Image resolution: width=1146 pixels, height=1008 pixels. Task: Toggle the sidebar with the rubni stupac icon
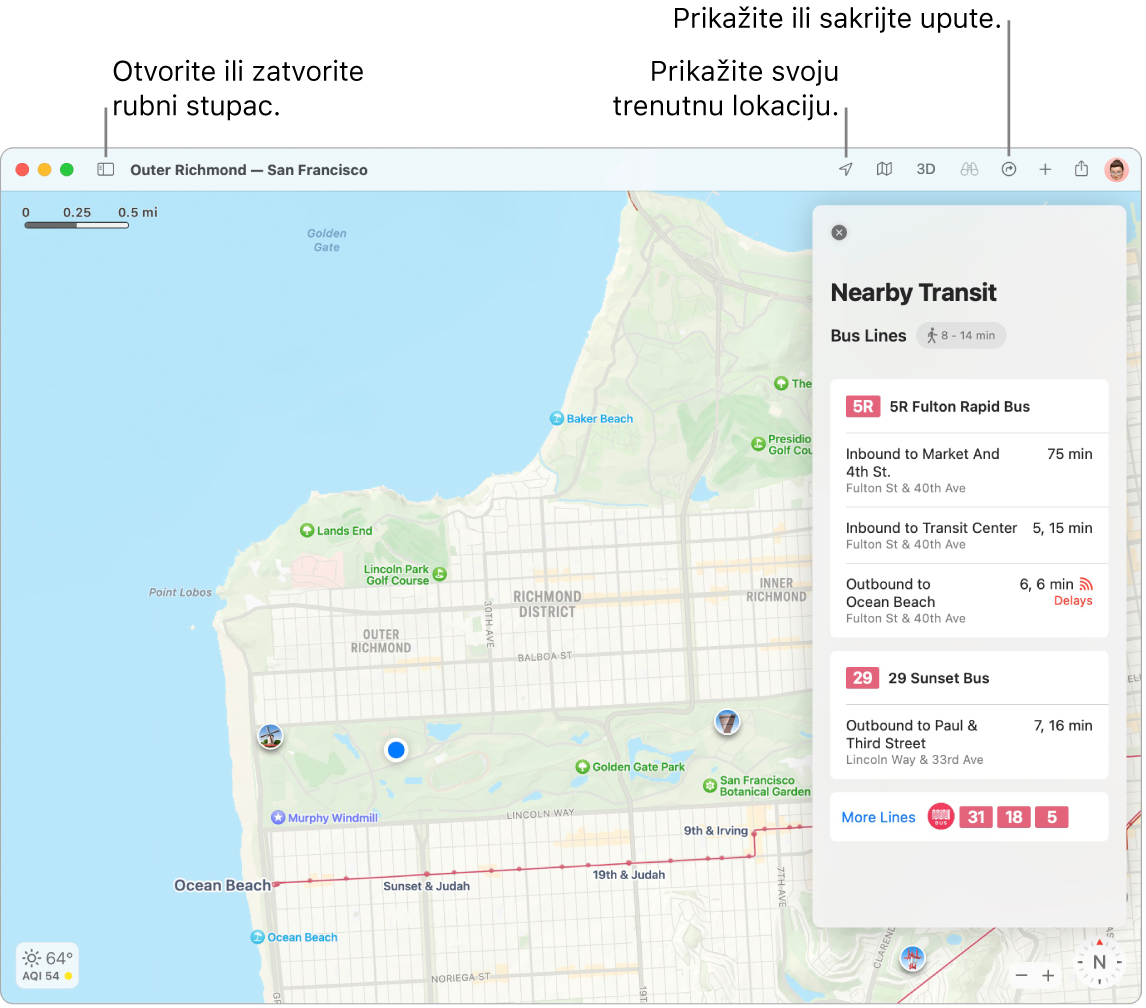point(106,169)
